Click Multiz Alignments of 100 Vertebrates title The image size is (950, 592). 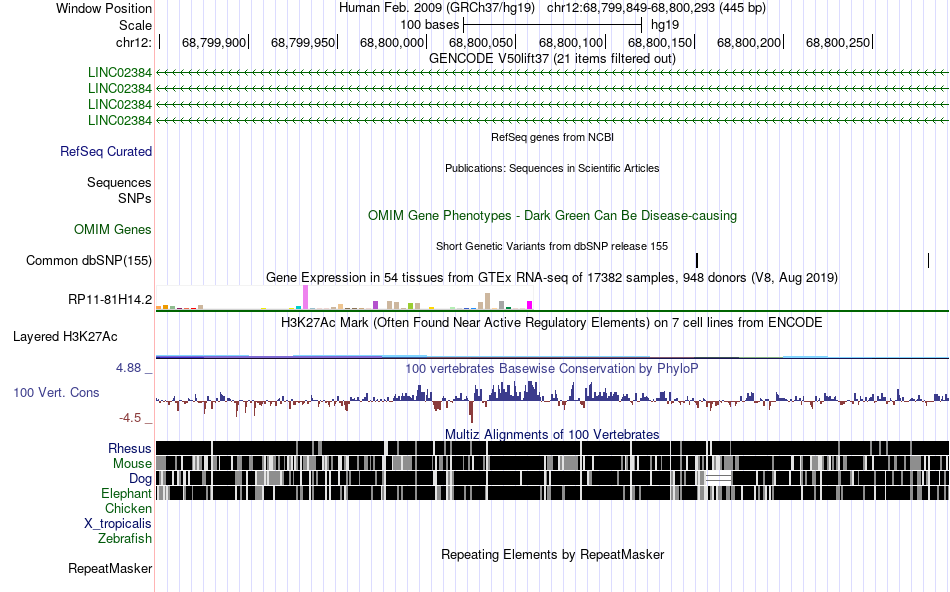[552, 434]
